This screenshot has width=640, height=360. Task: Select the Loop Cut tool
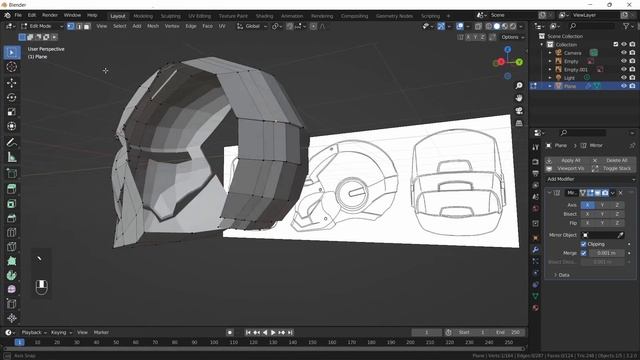11,233
